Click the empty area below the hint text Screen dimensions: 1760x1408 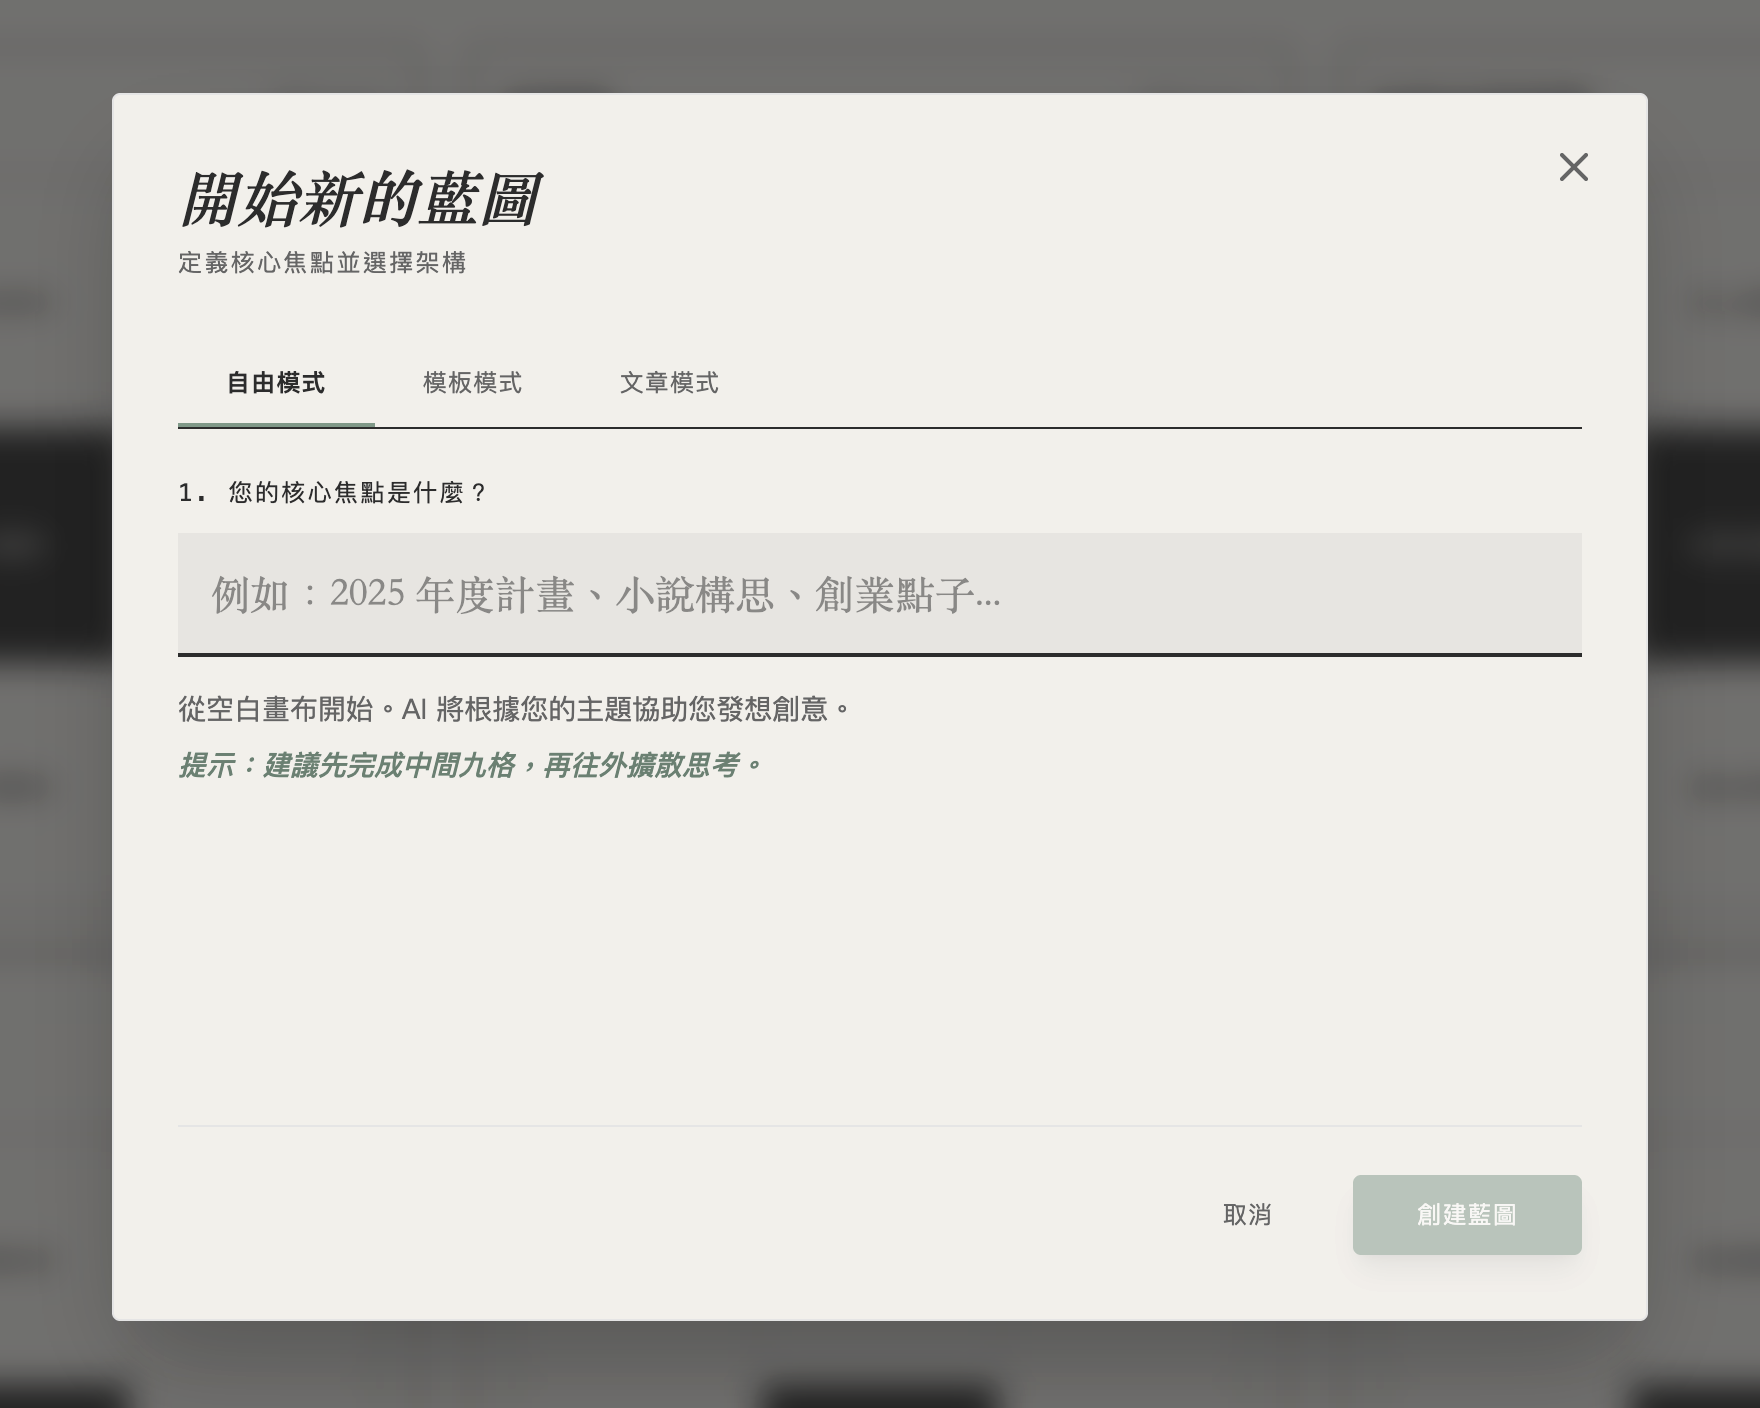(880, 950)
